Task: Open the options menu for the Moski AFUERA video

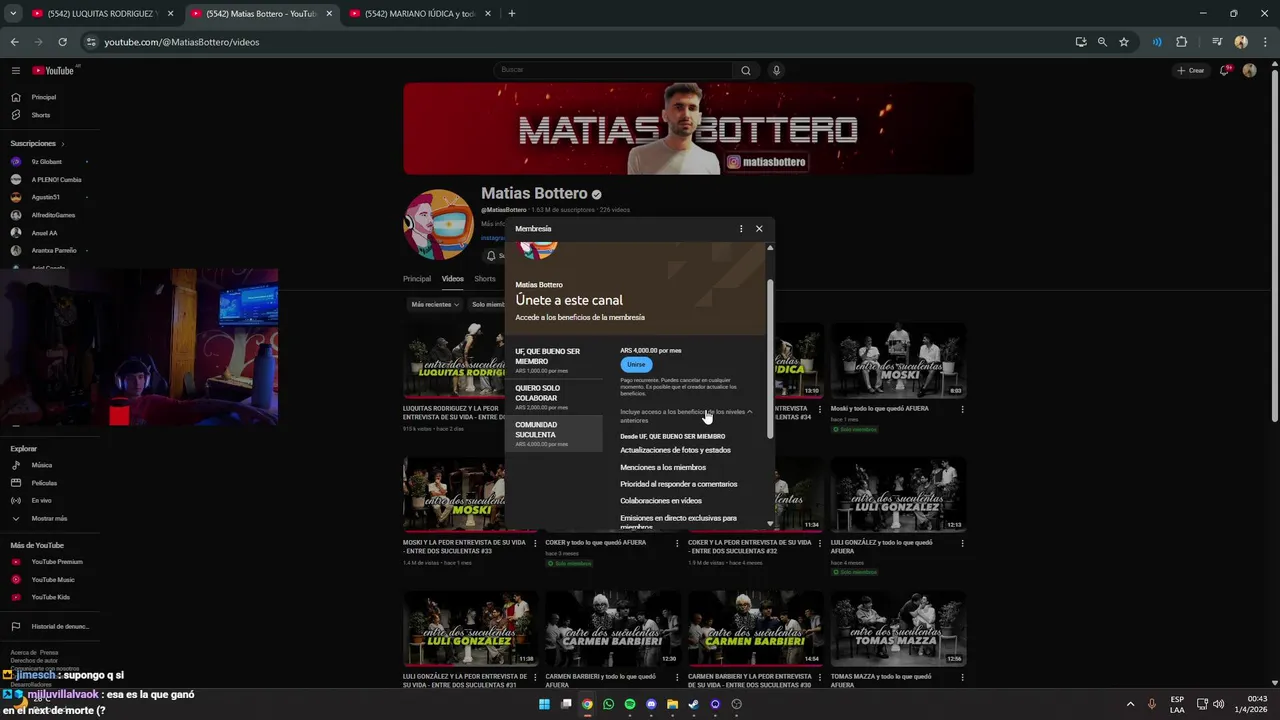Action: (x=962, y=409)
